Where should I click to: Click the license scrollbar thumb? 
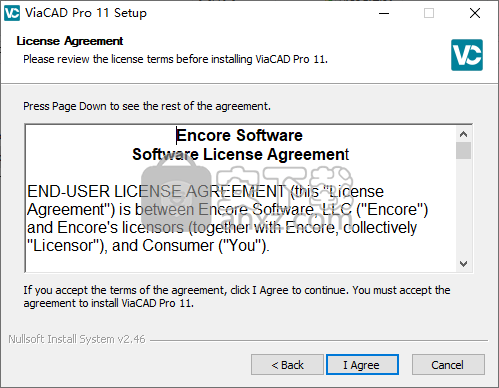(463, 151)
